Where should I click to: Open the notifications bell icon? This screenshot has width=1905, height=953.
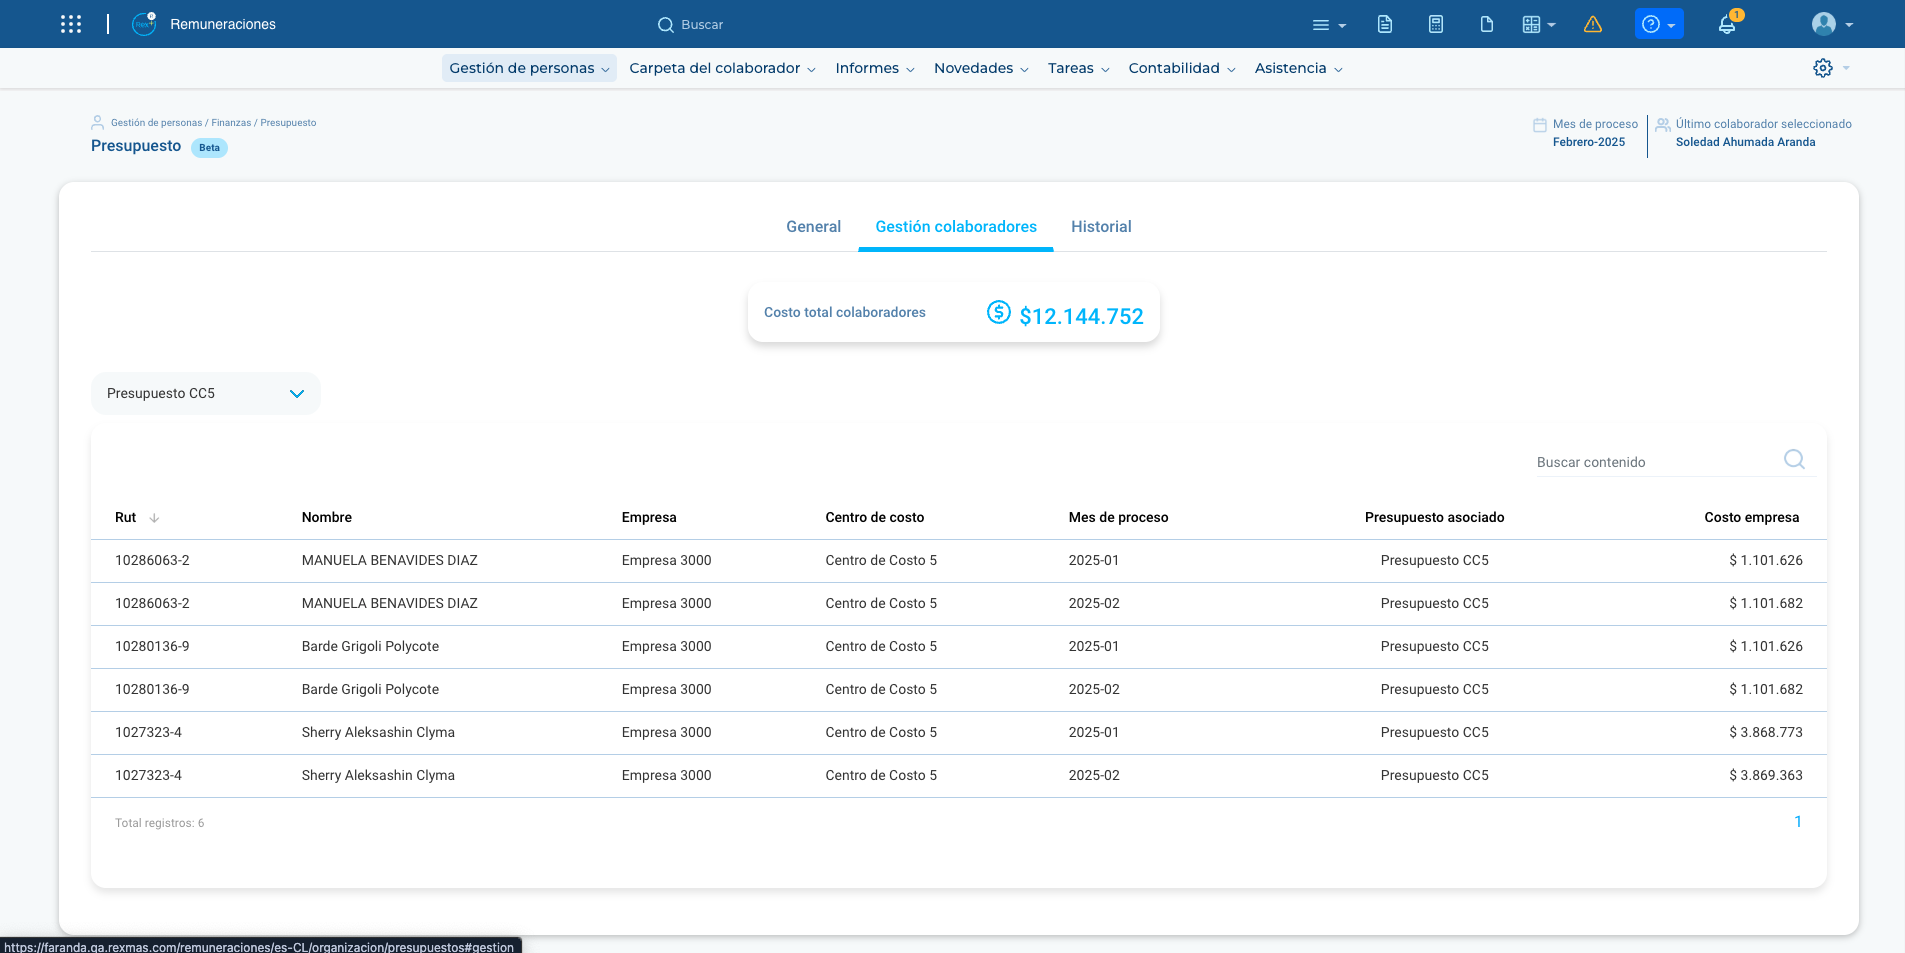point(1727,25)
